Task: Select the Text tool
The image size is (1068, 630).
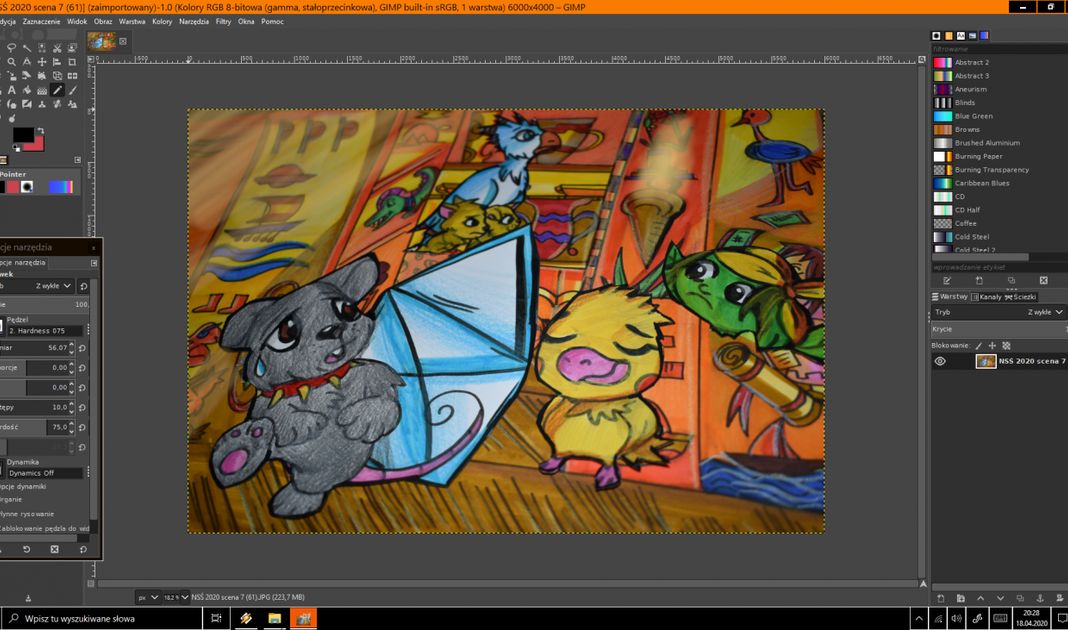Action: tap(12, 90)
